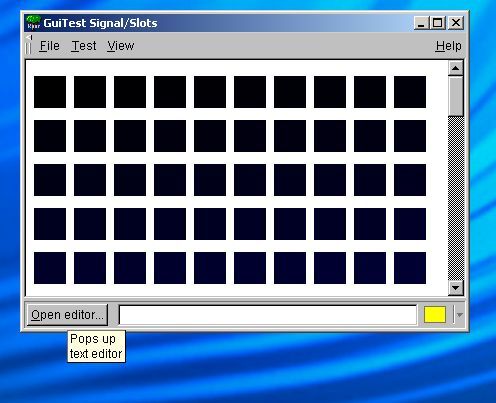Click the vertical scrollbar thumb
This screenshot has width=496, height=403.
456,96
